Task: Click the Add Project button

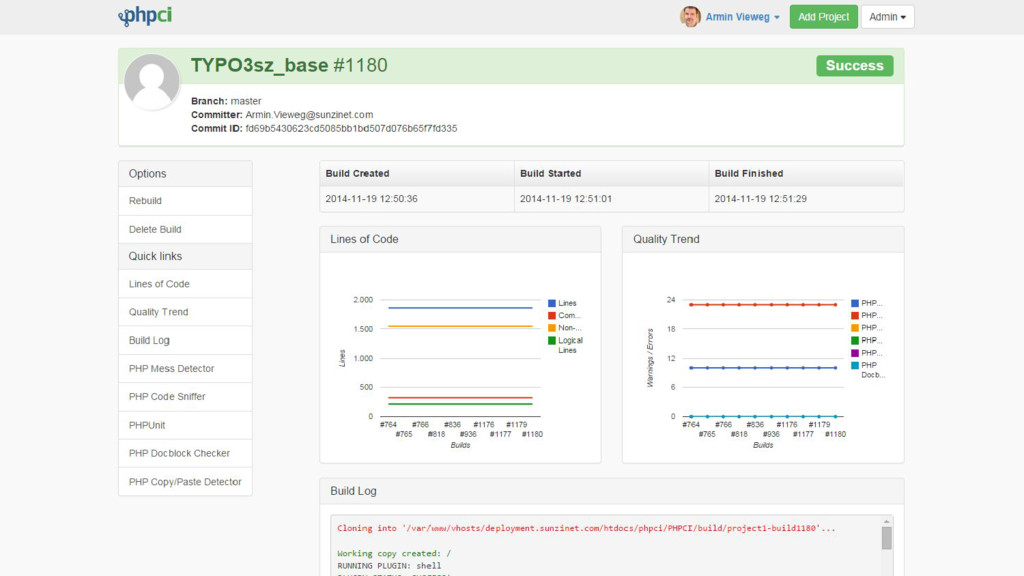Action: pos(823,17)
